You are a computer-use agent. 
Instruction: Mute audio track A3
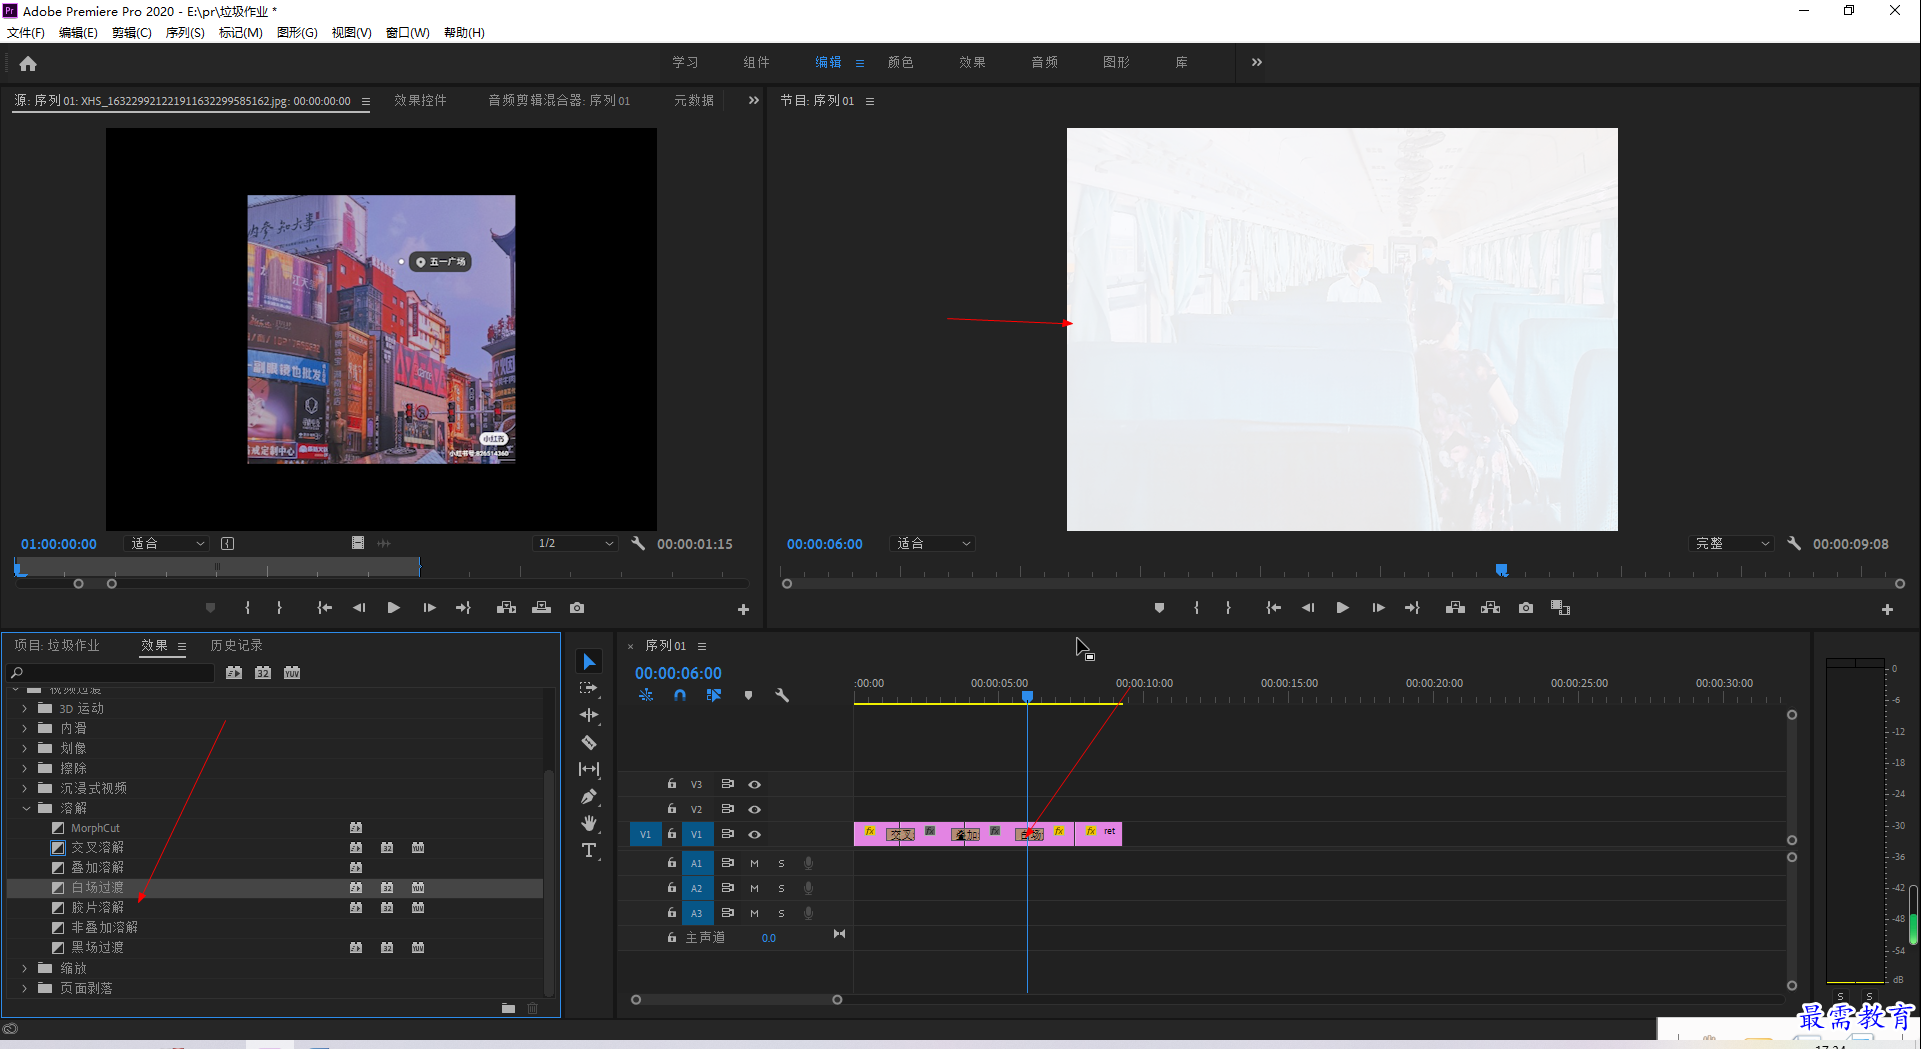coord(754,913)
